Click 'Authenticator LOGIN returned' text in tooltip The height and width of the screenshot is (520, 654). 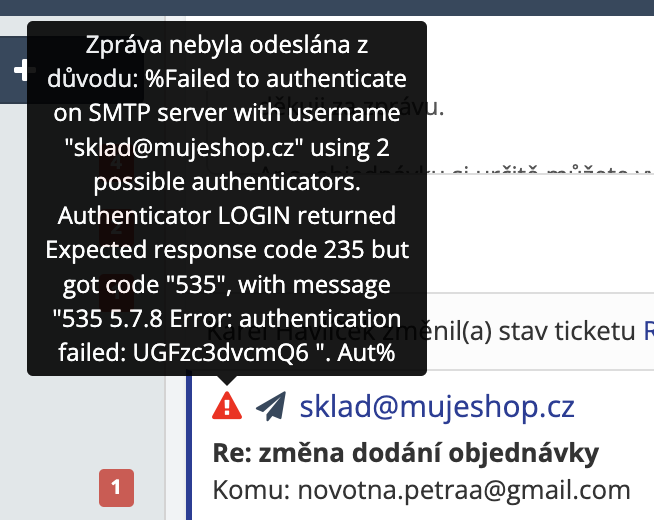(227, 215)
